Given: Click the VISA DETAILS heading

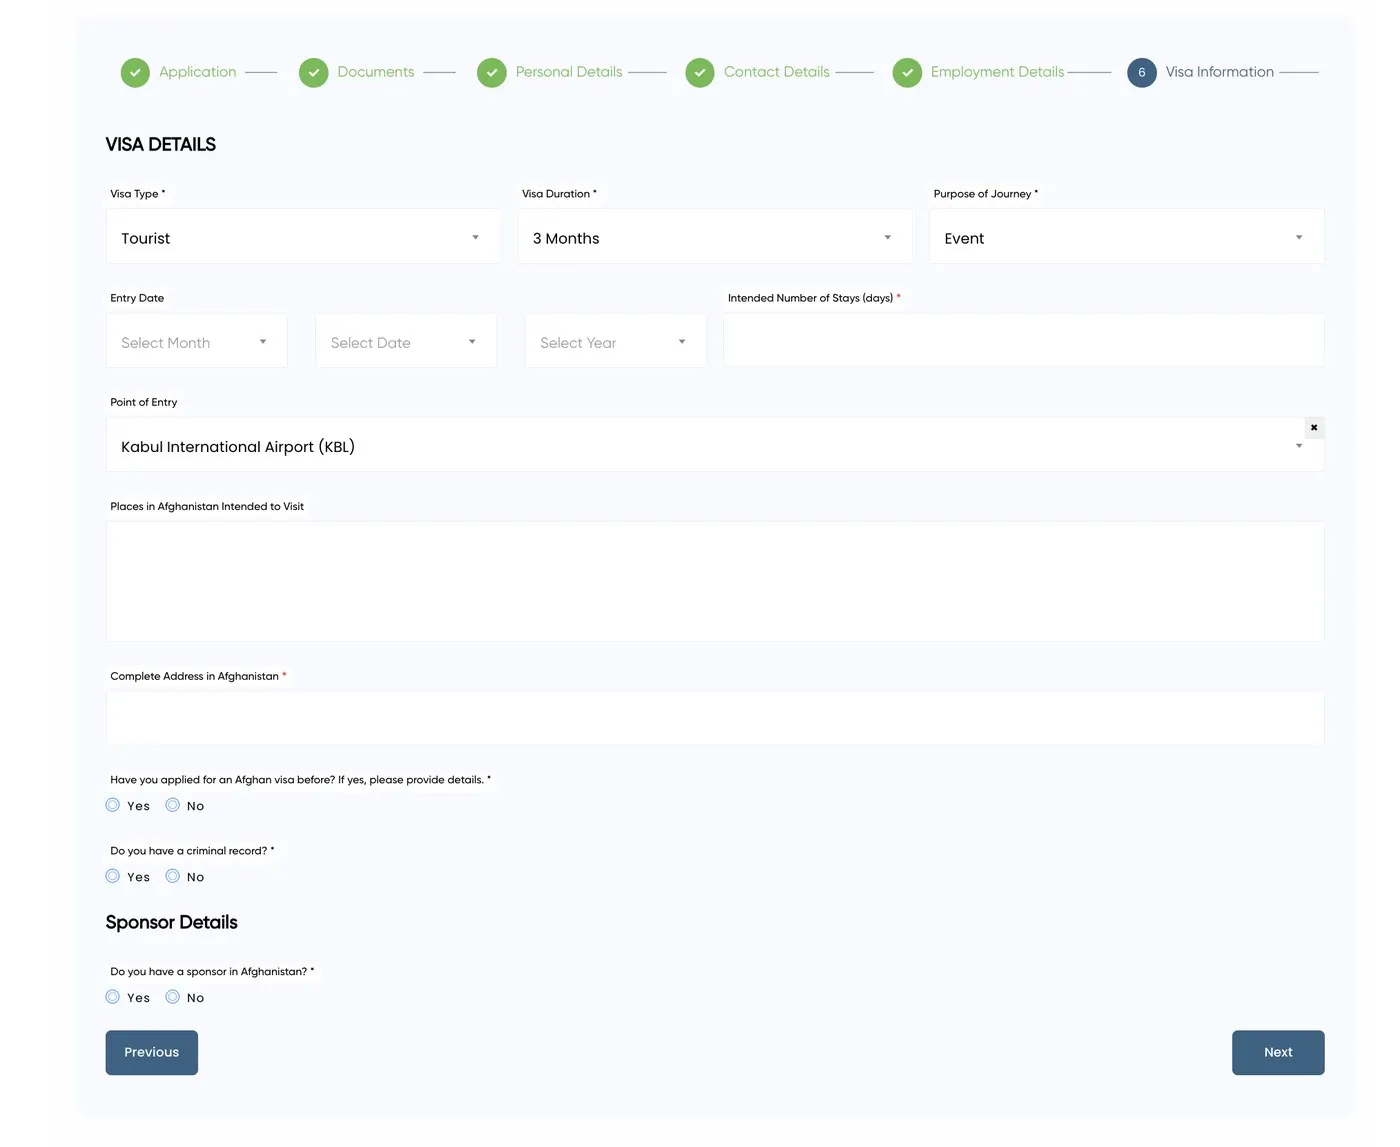Looking at the screenshot, I should click(161, 144).
